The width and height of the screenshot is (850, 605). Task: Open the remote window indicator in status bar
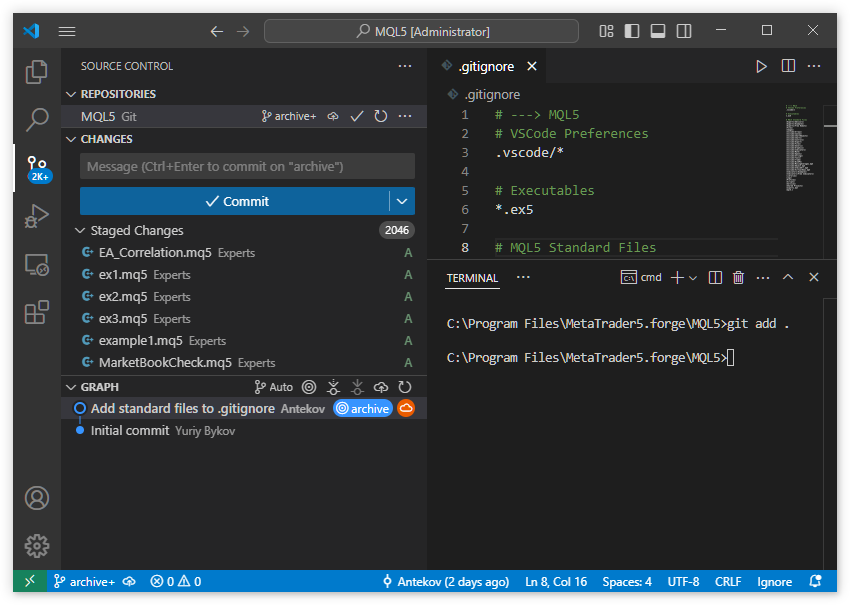[30, 581]
